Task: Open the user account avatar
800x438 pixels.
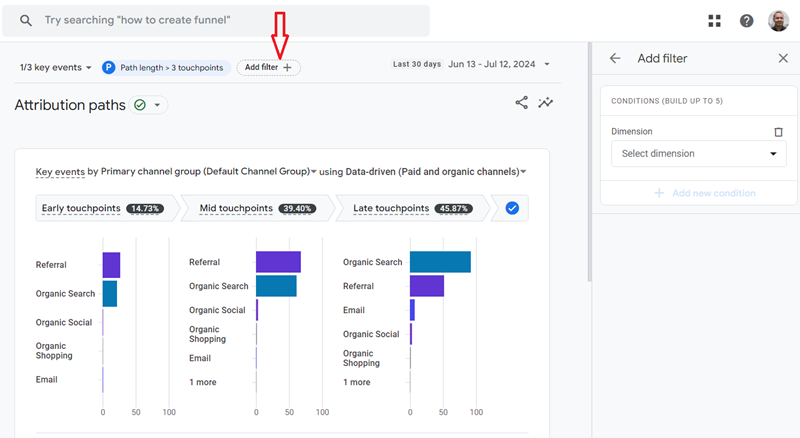Action: 778,20
